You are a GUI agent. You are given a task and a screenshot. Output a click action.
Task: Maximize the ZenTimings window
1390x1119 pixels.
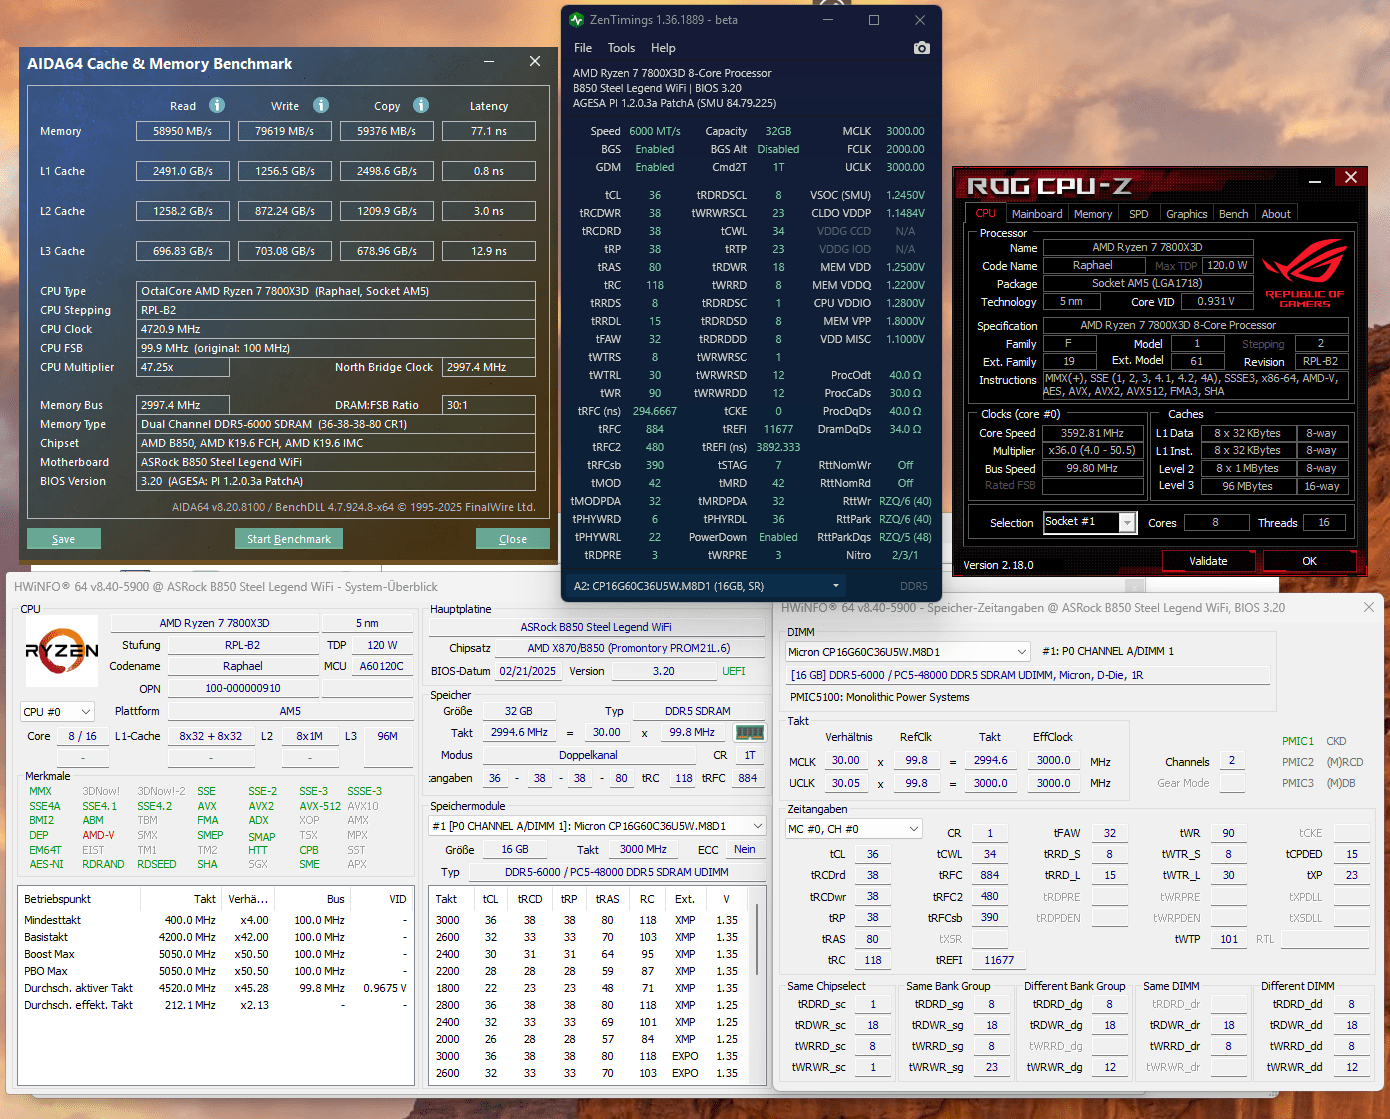(x=873, y=20)
